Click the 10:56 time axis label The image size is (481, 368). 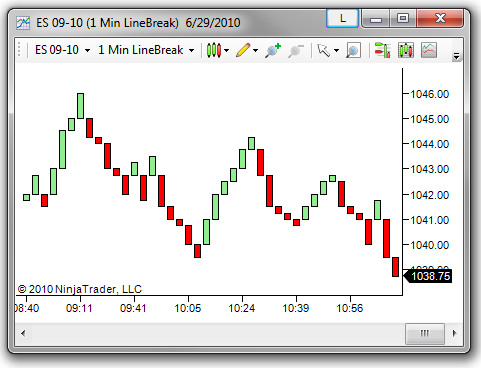[x=350, y=308]
